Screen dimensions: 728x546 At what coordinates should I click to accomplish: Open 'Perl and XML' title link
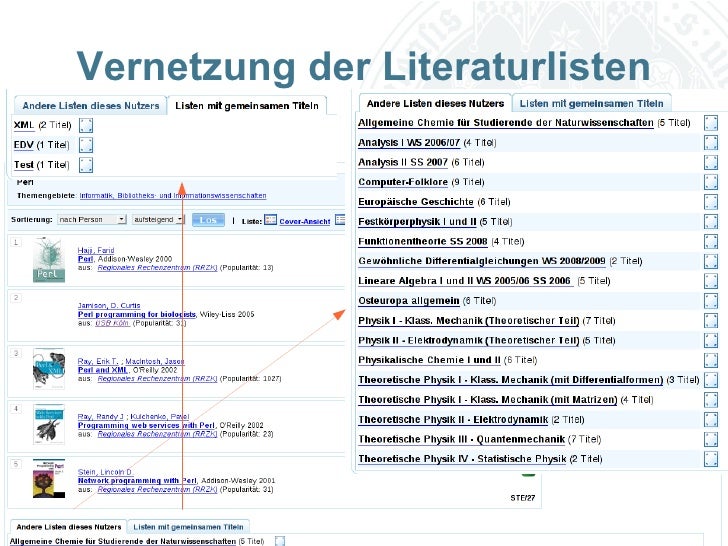102,370
